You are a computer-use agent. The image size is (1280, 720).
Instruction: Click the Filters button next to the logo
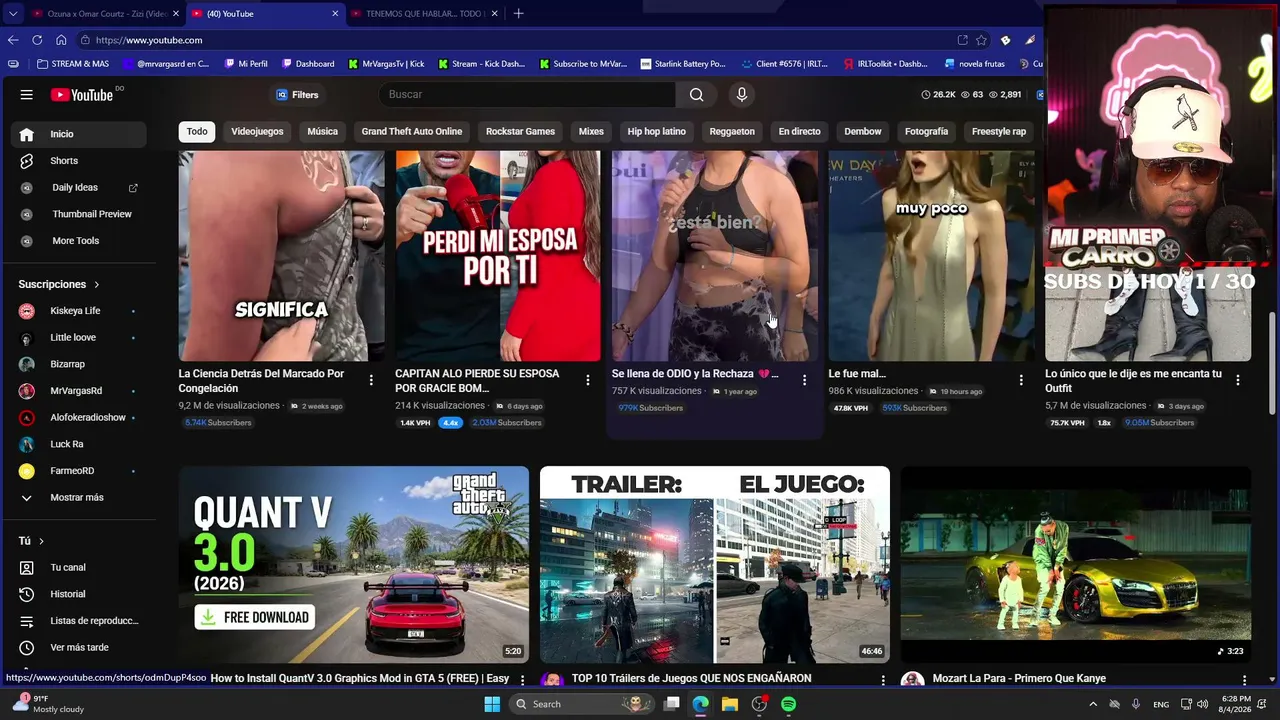pyautogui.click(x=297, y=95)
